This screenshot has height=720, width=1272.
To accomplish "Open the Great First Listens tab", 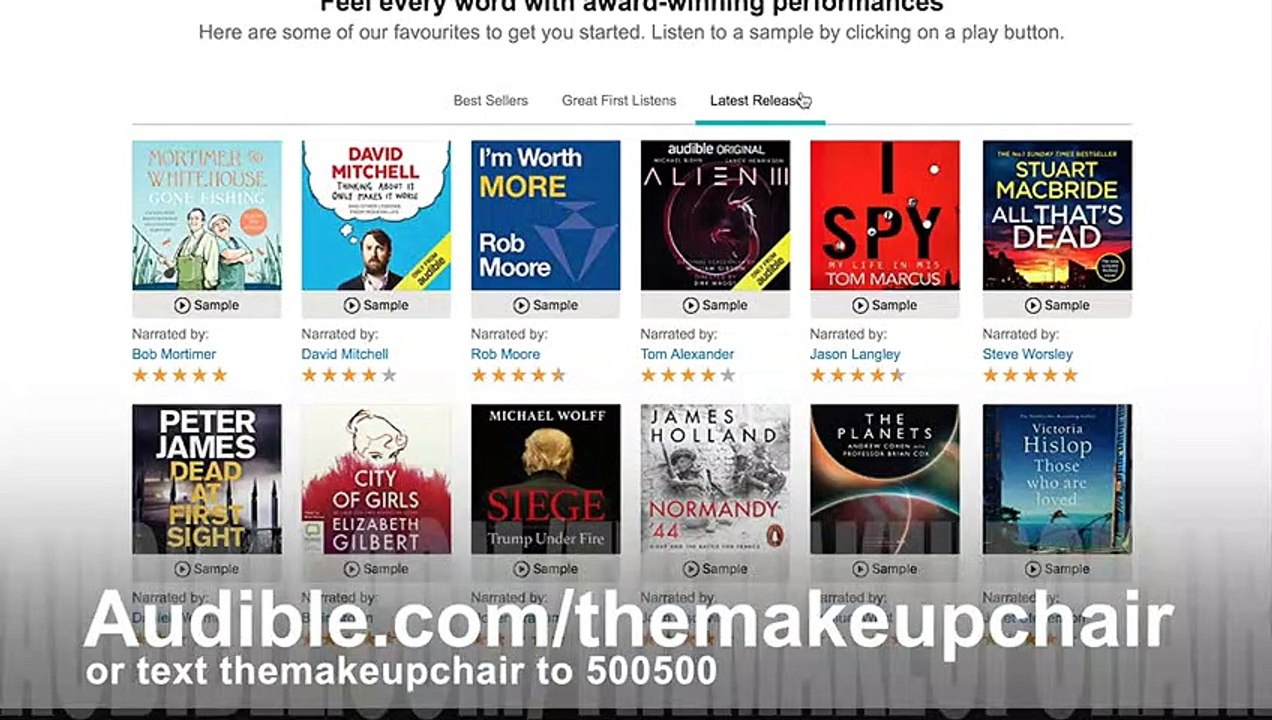I will coord(619,100).
